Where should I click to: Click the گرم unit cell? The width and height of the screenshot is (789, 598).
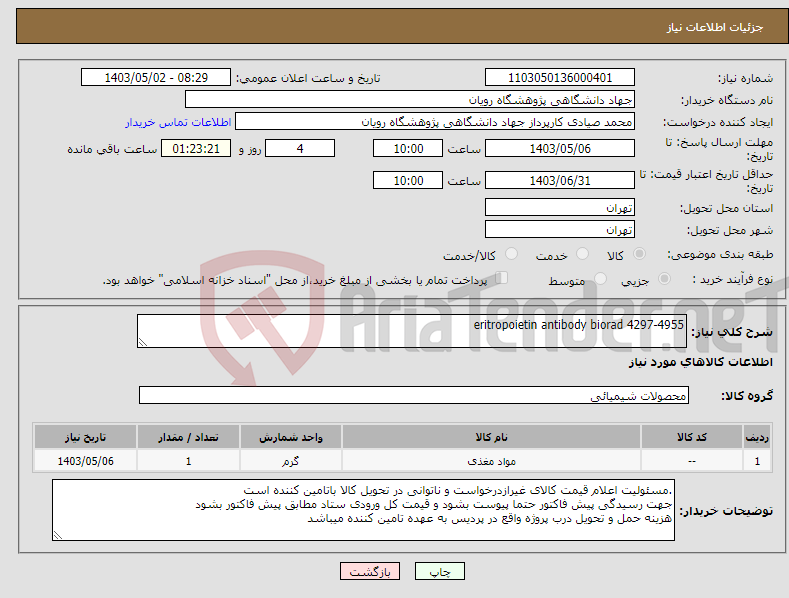[291, 461]
